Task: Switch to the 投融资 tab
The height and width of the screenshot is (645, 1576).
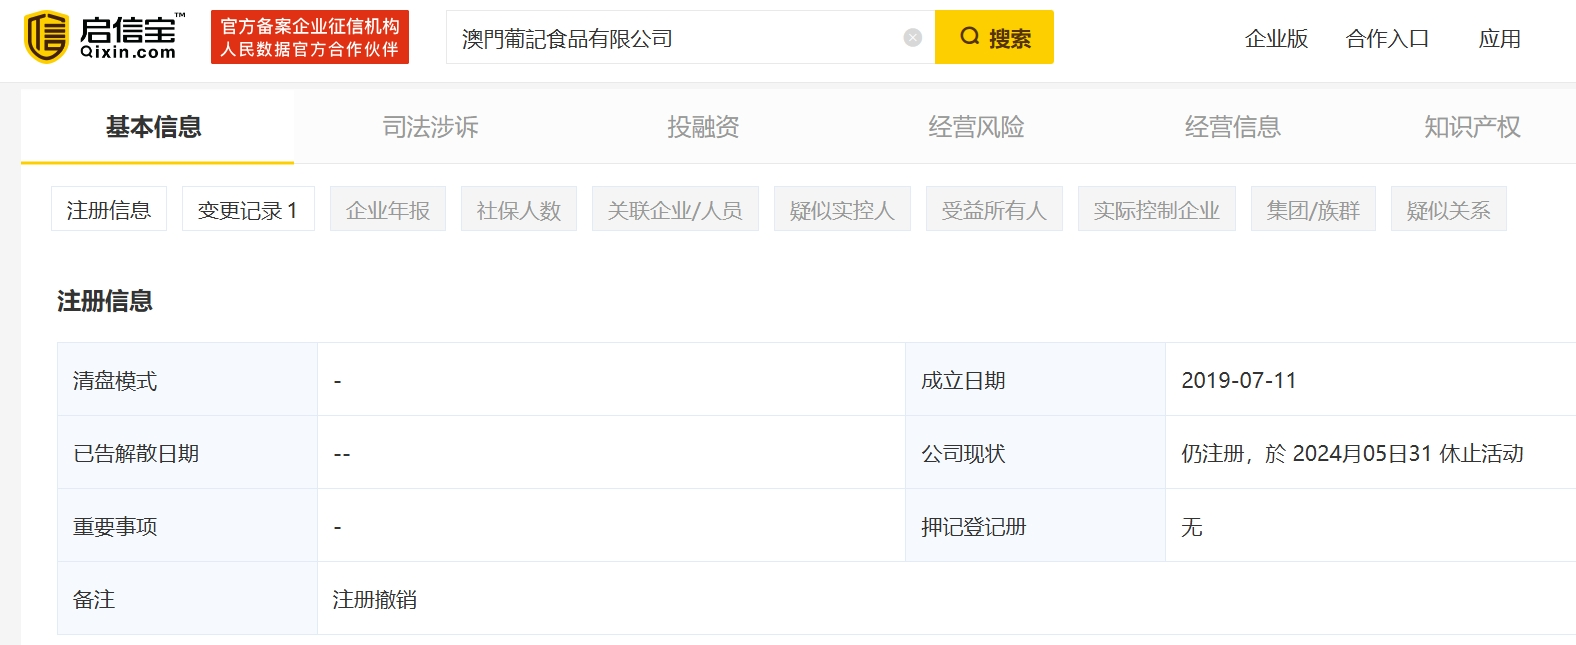Action: point(703,127)
